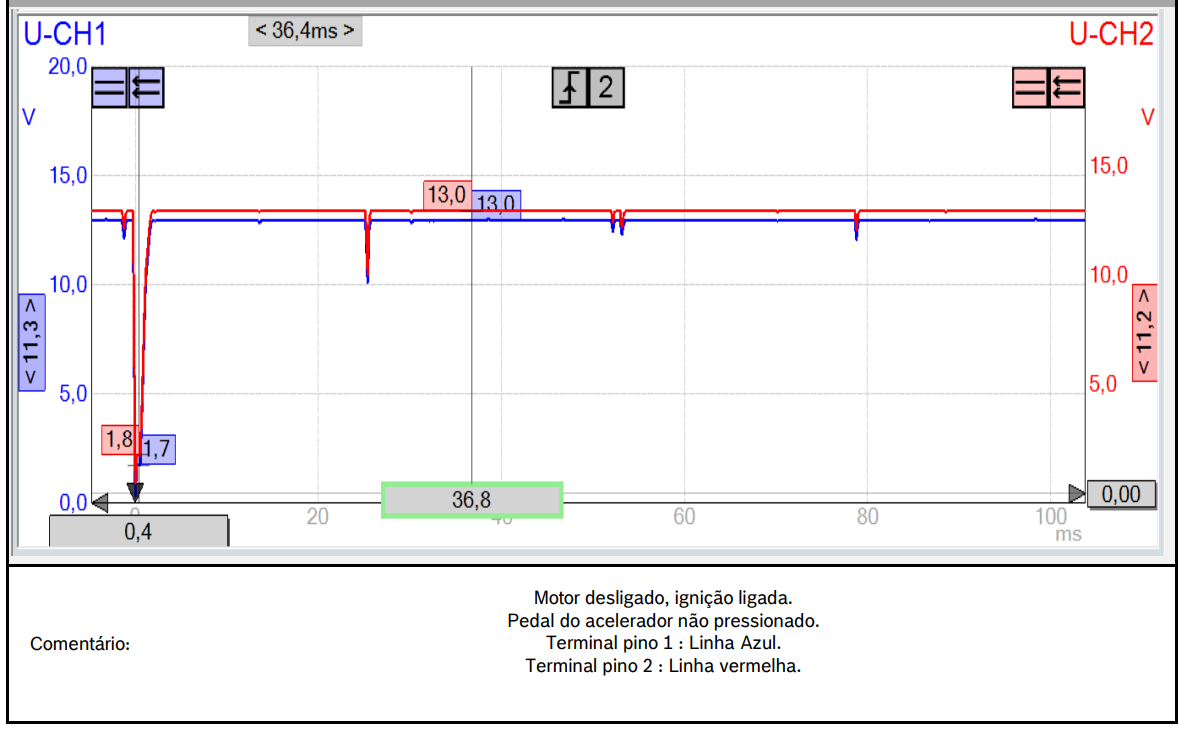
Task: Select the green 36,8 time cursor handle
Action: [472, 500]
